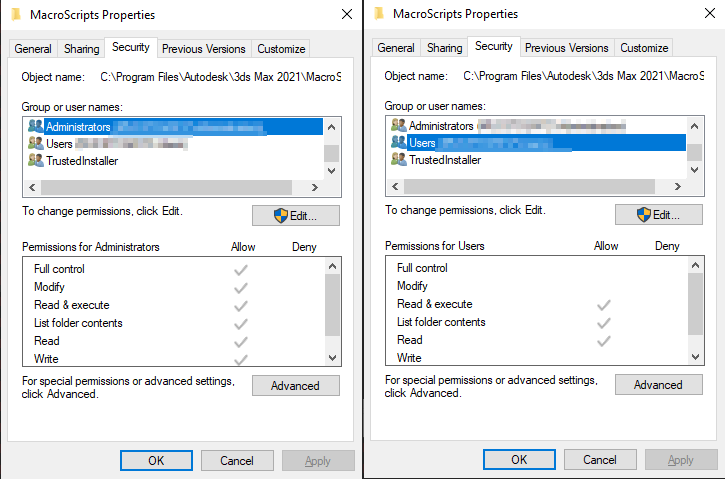Image resolution: width=725 pixels, height=479 pixels.
Task: Click Advanced button in left dialog
Action: (x=295, y=386)
